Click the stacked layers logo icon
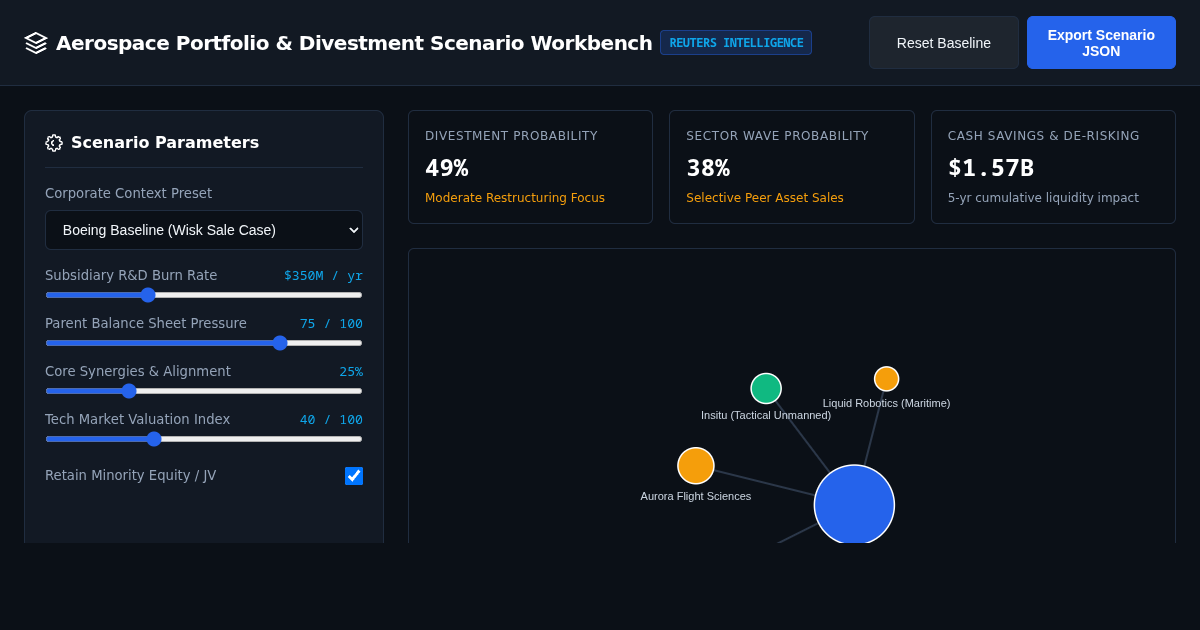Image resolution: width=1200 pixels, height=630 pixels. pos(36,43)
